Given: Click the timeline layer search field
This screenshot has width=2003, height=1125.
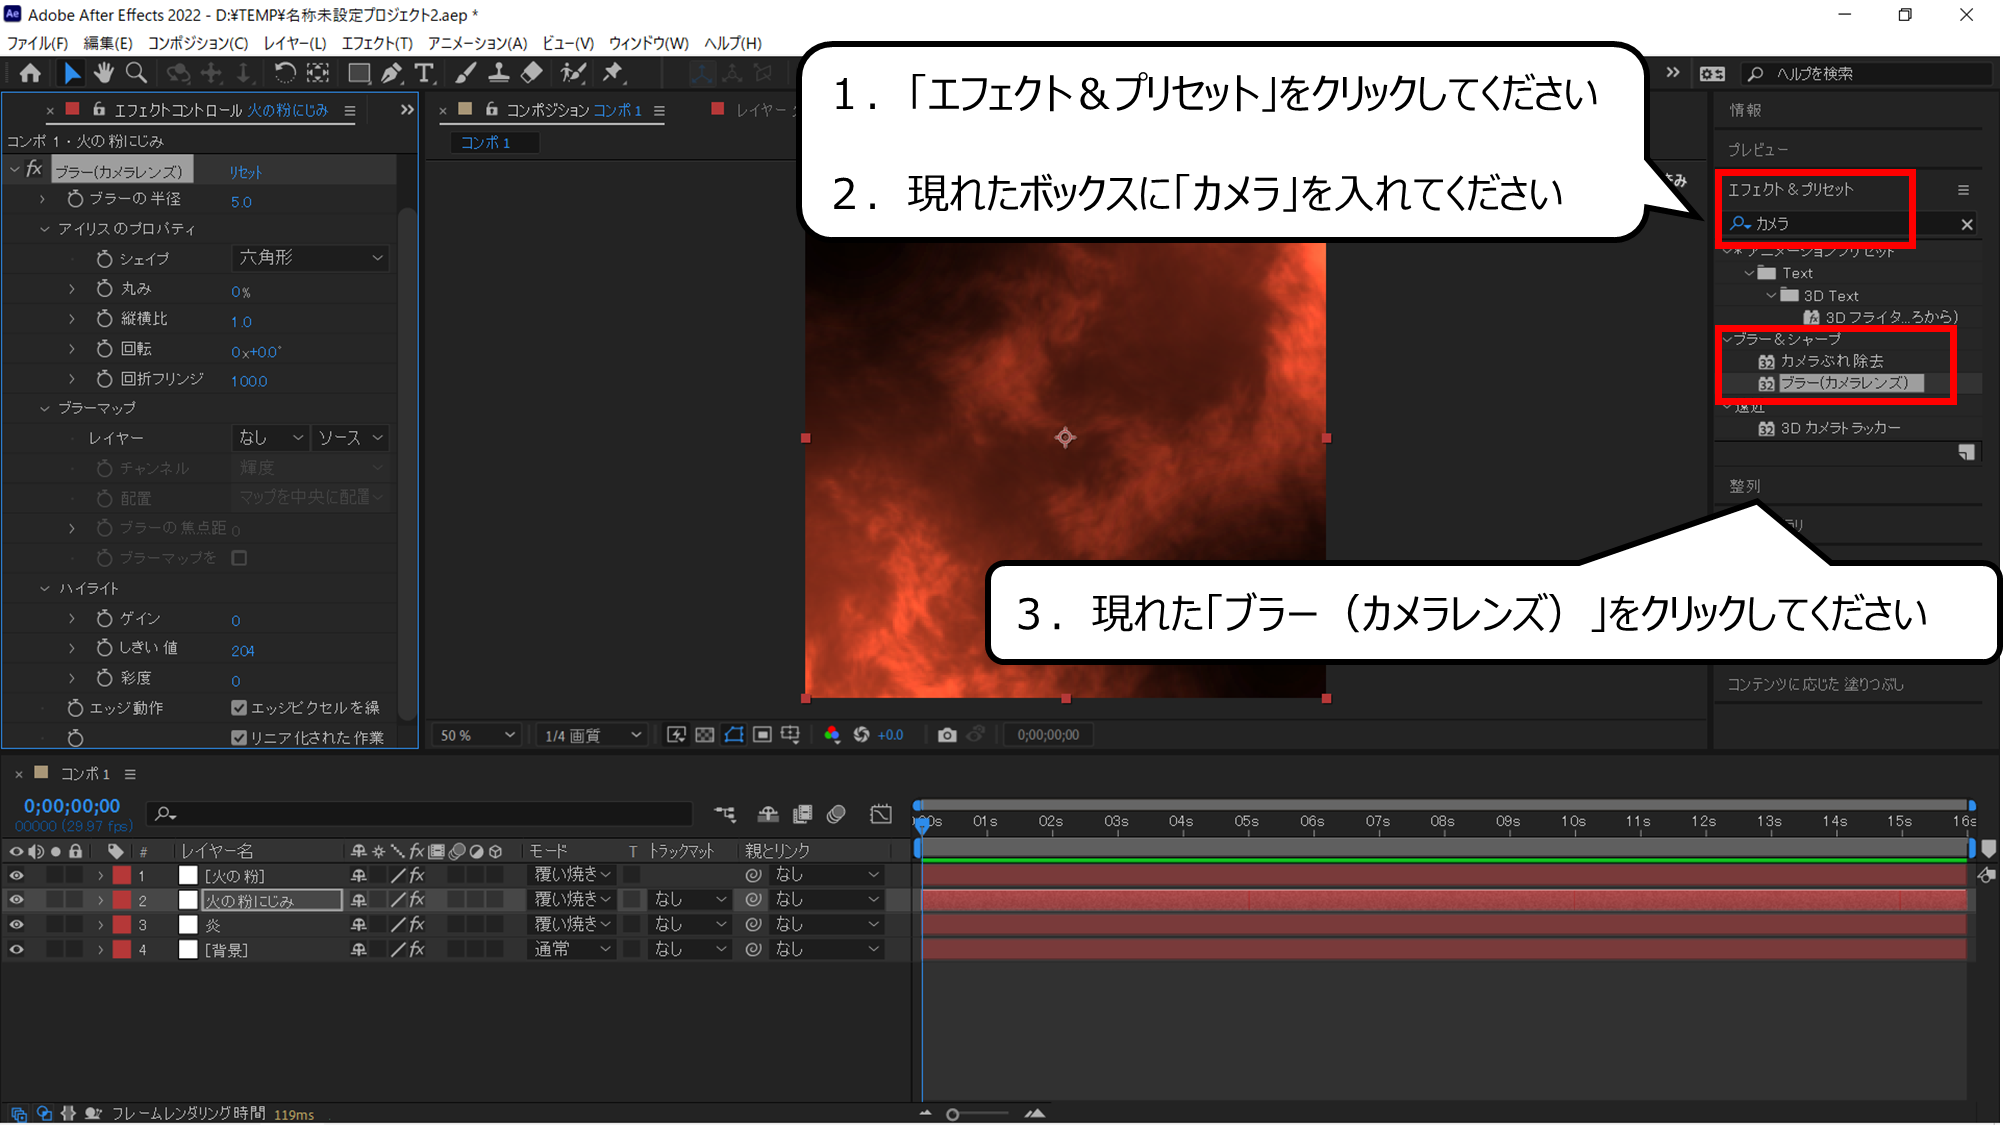Looking at the screenshot, I should coord(420,814).
